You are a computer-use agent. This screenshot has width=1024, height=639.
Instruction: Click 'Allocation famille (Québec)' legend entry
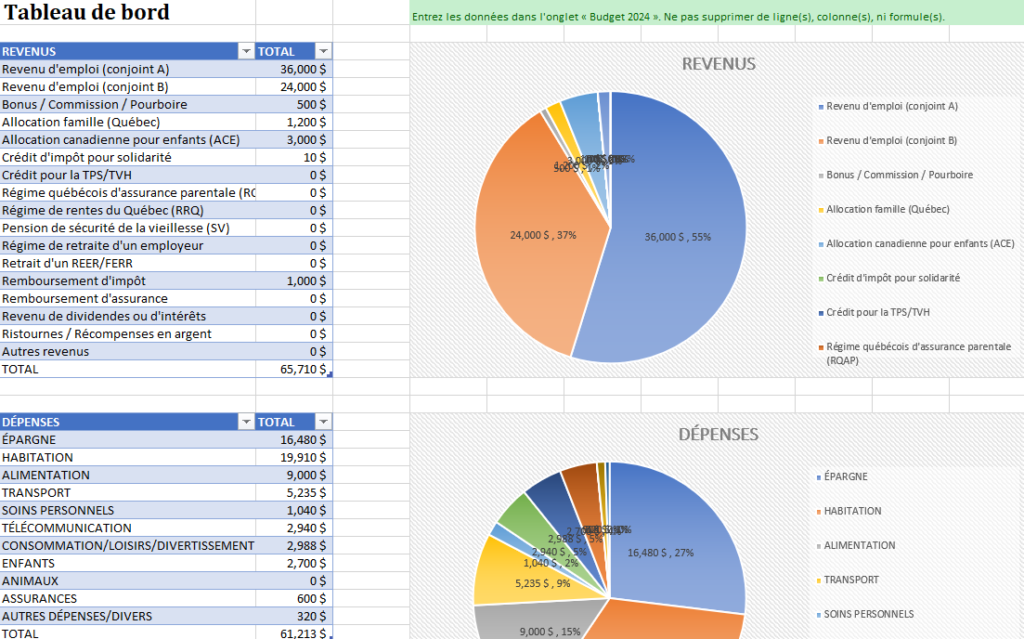pyautogui.click(x=884, y=209)
